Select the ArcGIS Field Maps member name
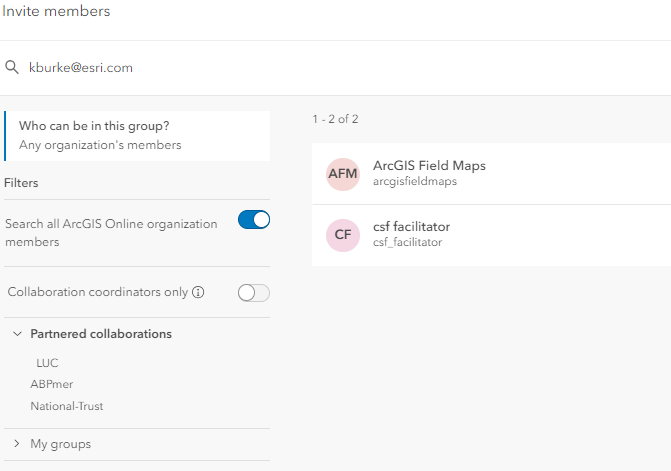671x471 pixels. pos(429,166)
